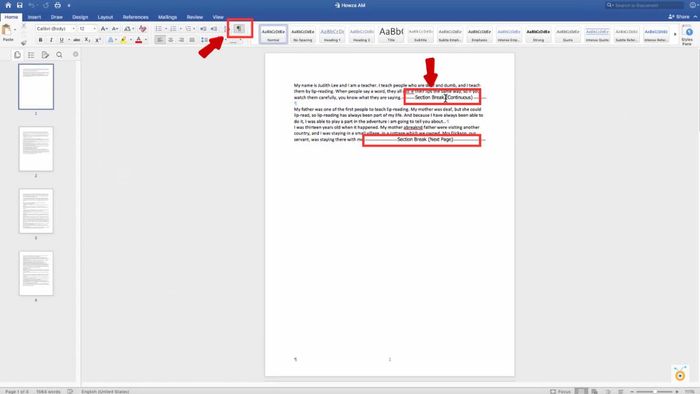Viewport: 700px width, 394px height.
Task: Open thumbnails pane icon in sidebar
Action: pos(17,55)
